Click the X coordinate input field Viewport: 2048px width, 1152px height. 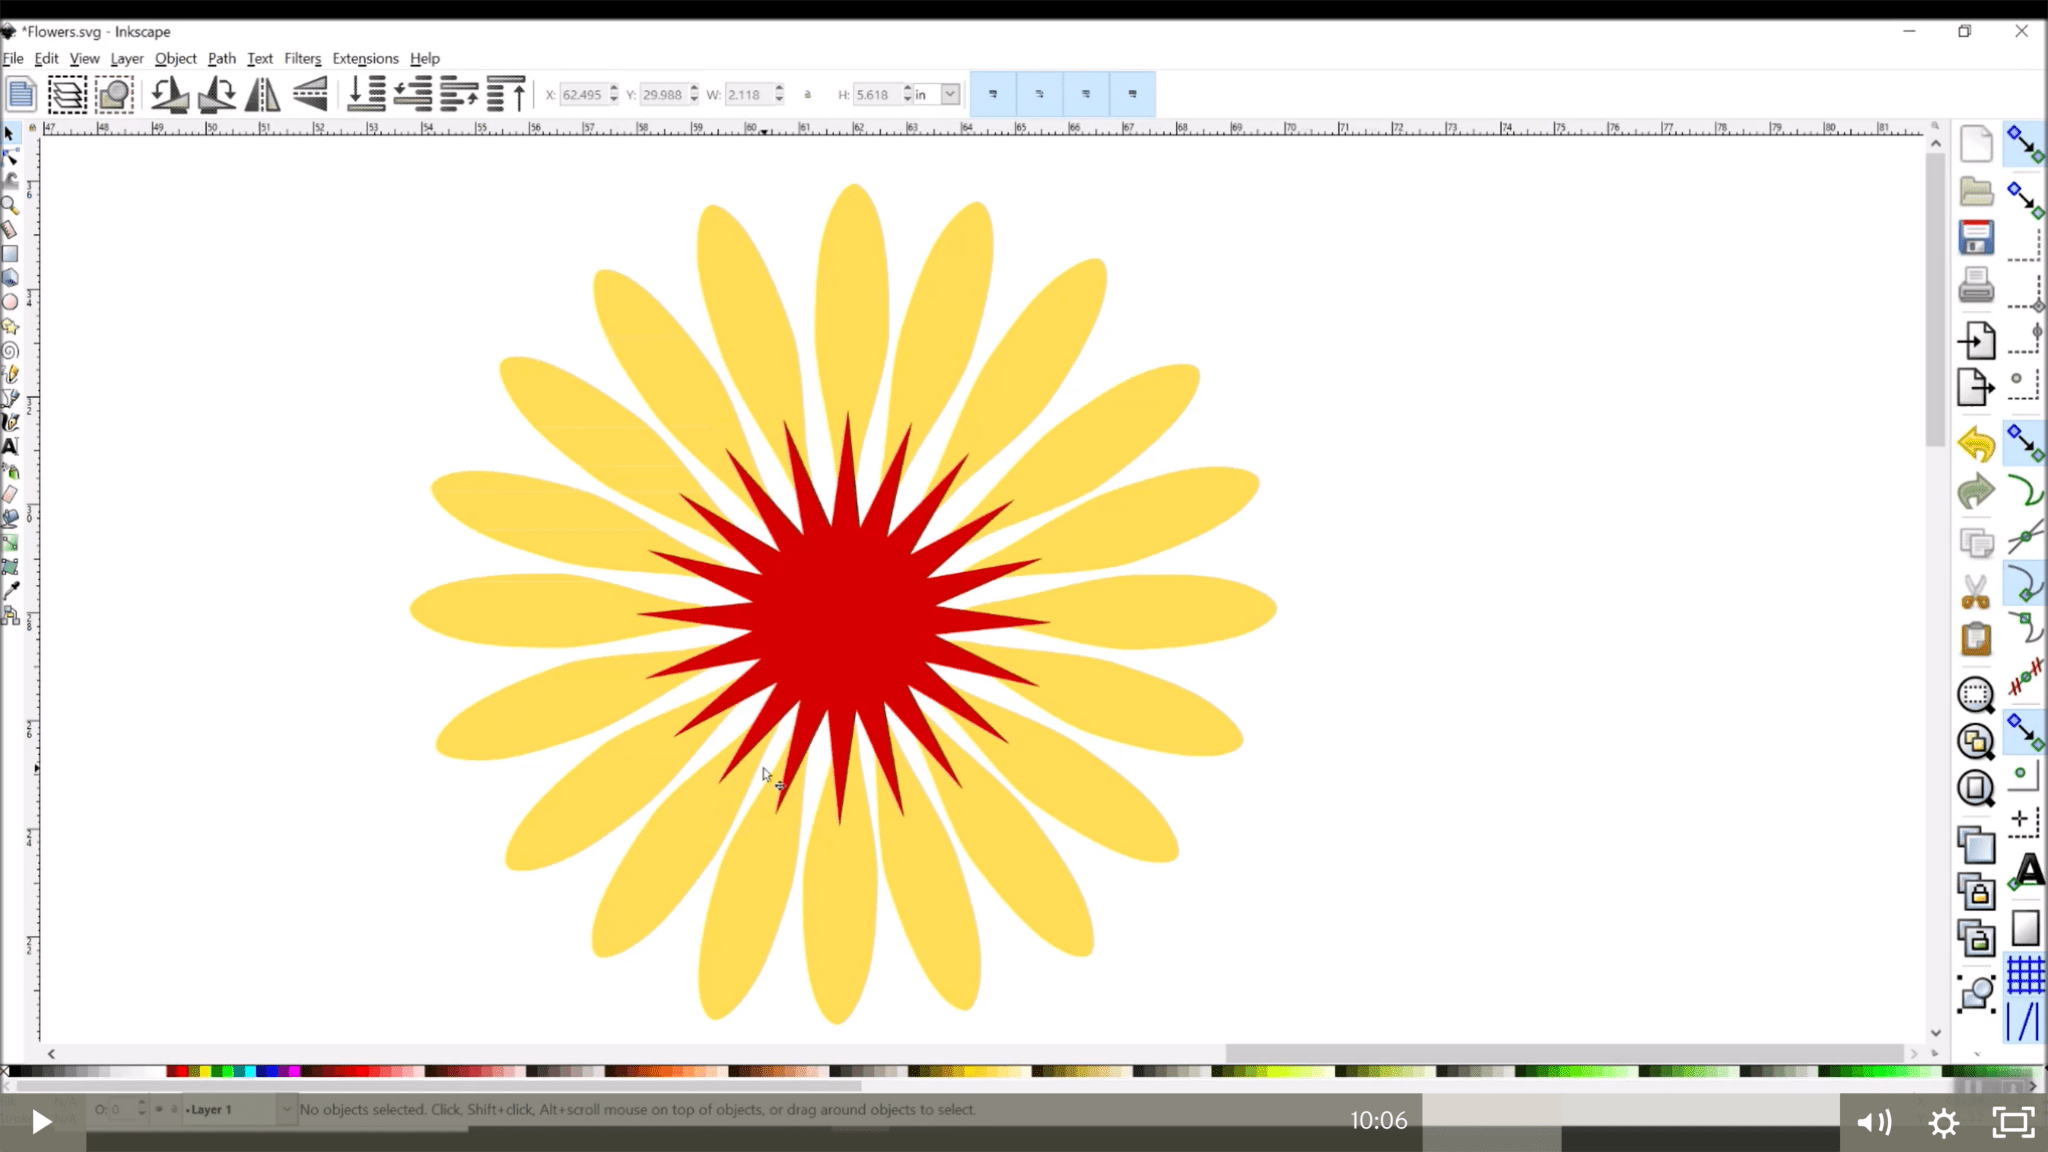point(583,94)
